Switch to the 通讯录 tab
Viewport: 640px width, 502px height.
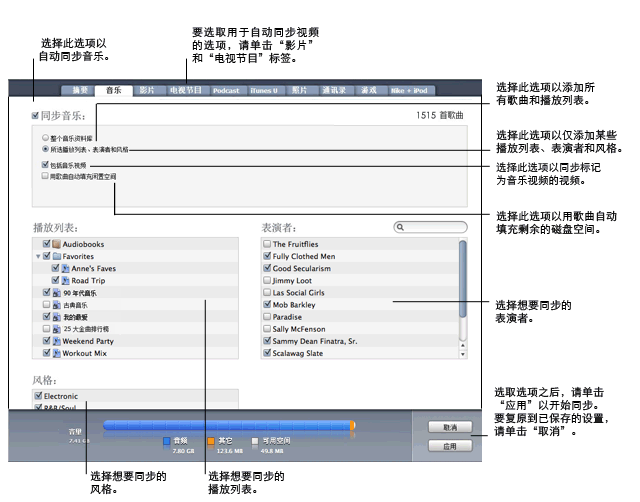[x=334, y=91]
